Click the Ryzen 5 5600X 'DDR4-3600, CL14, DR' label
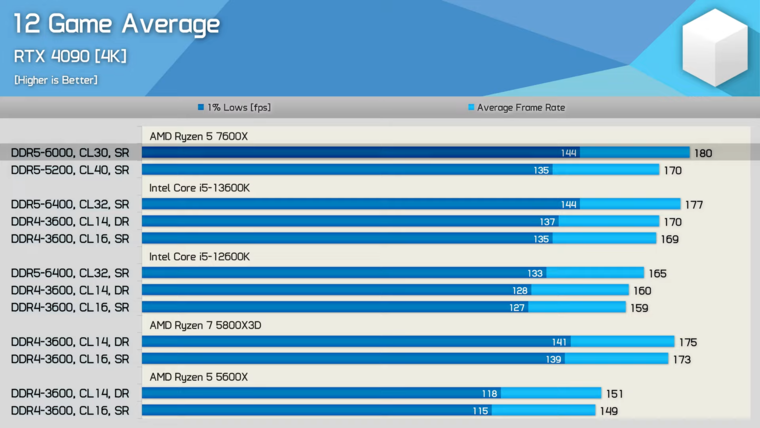This screenshot has height=428, width=760. 70,393
